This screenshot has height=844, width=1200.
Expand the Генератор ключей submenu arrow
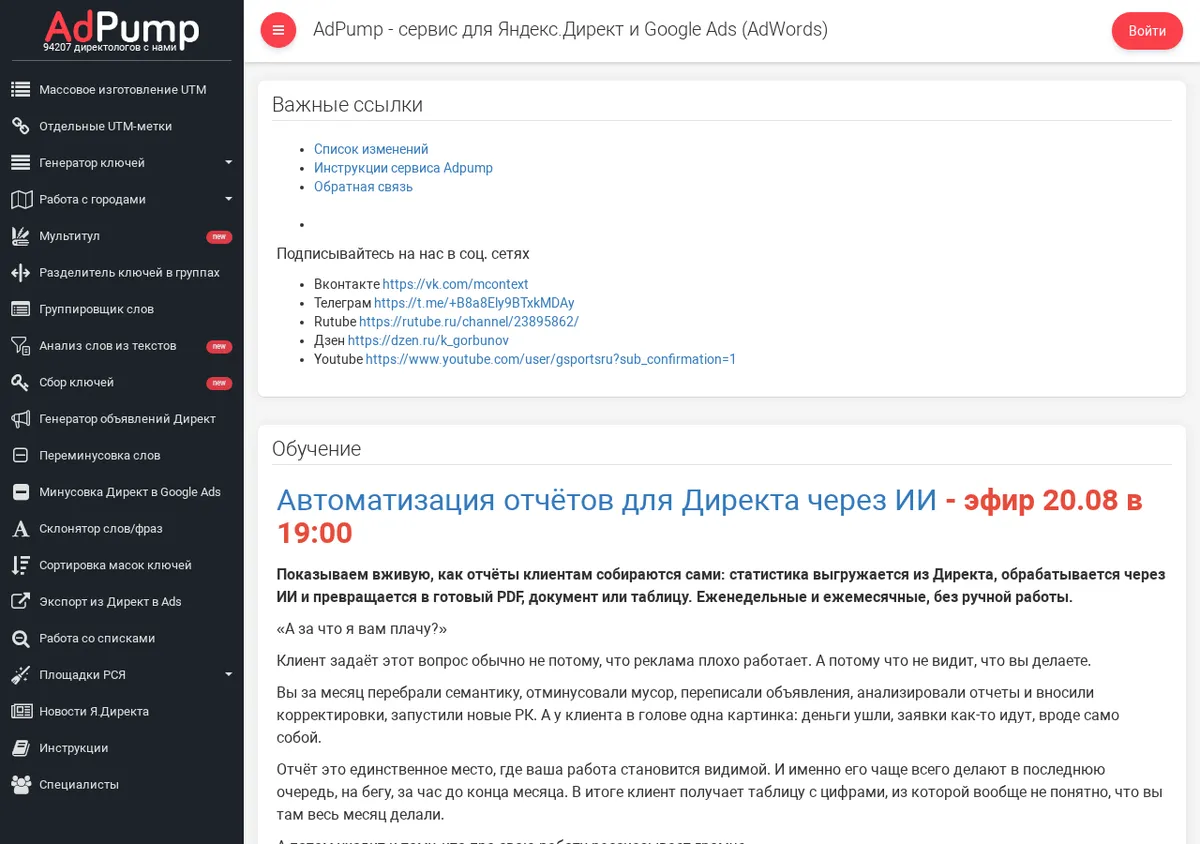228,163
